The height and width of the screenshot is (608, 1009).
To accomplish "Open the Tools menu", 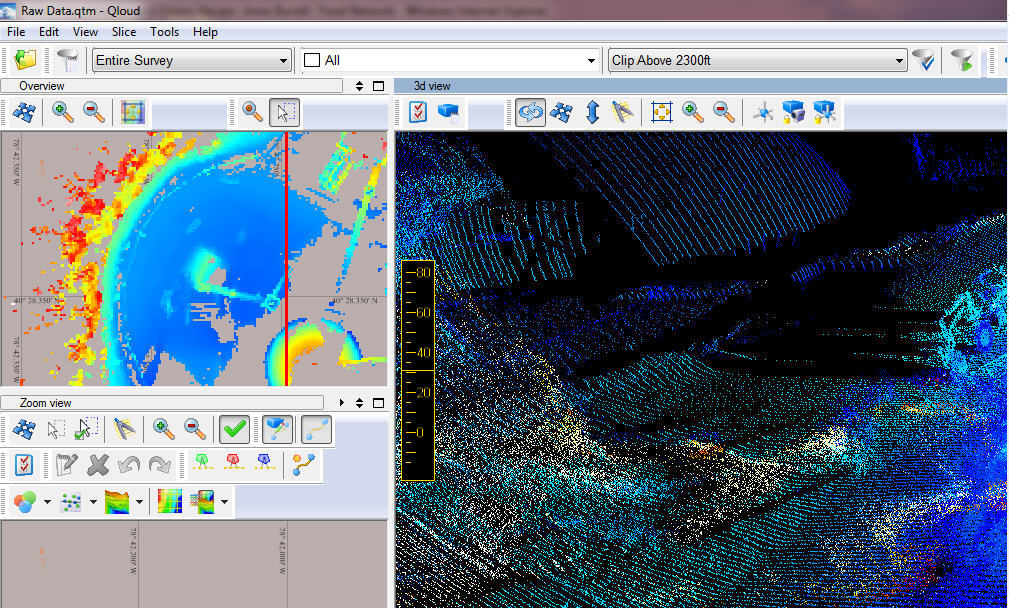I will click(164, 32).
